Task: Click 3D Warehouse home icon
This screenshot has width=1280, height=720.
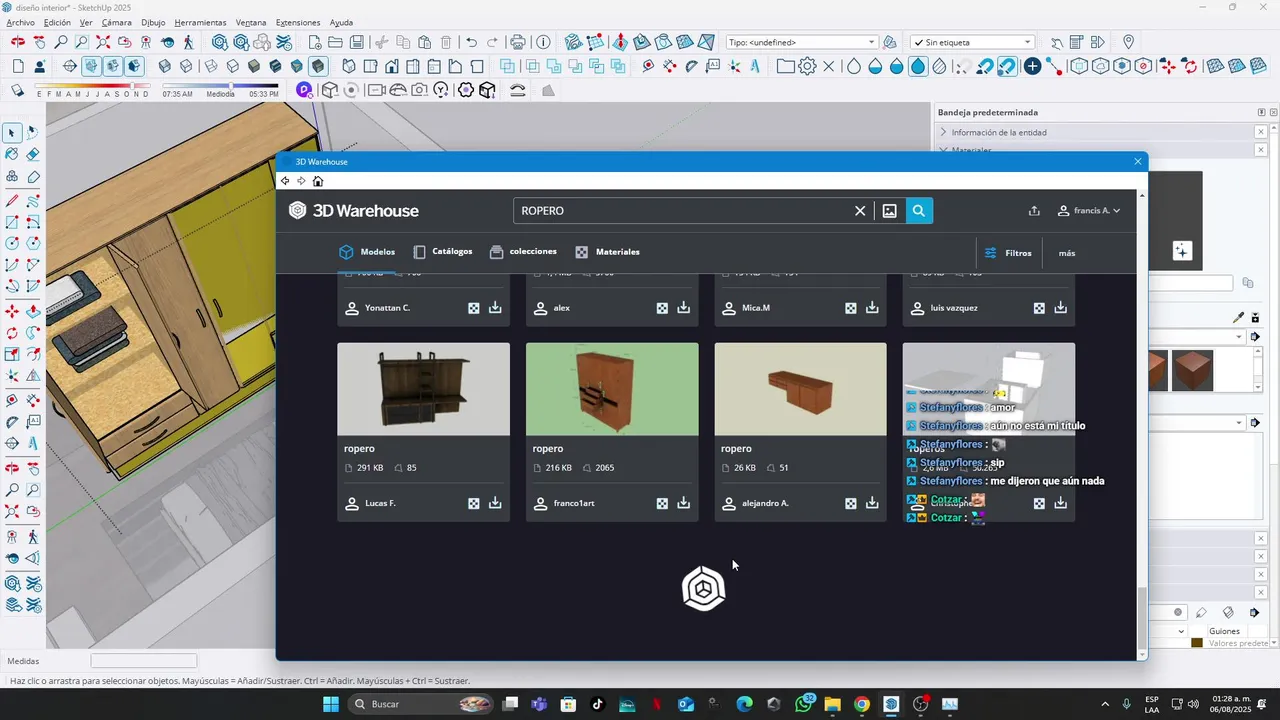Action: (x=318, y=181)
